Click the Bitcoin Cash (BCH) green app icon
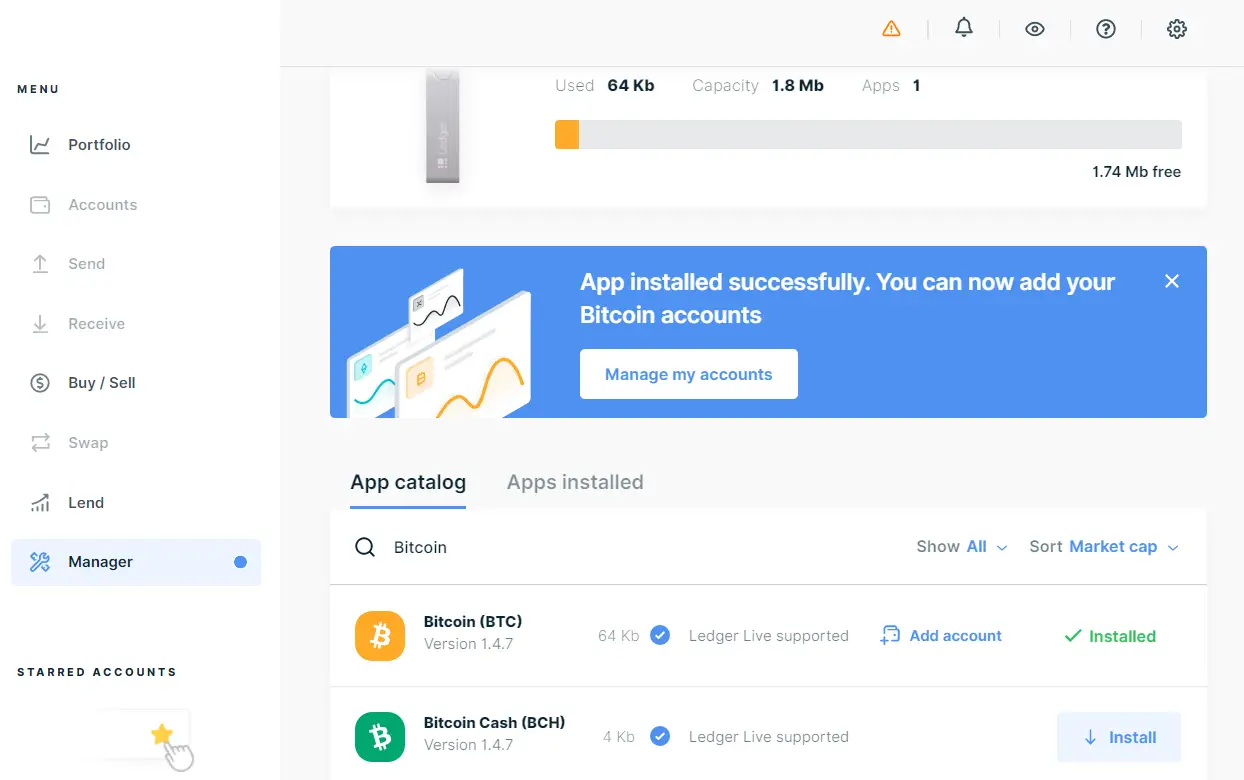Image resolution: width=1244 pixels, height=780 pixels. 380,737
